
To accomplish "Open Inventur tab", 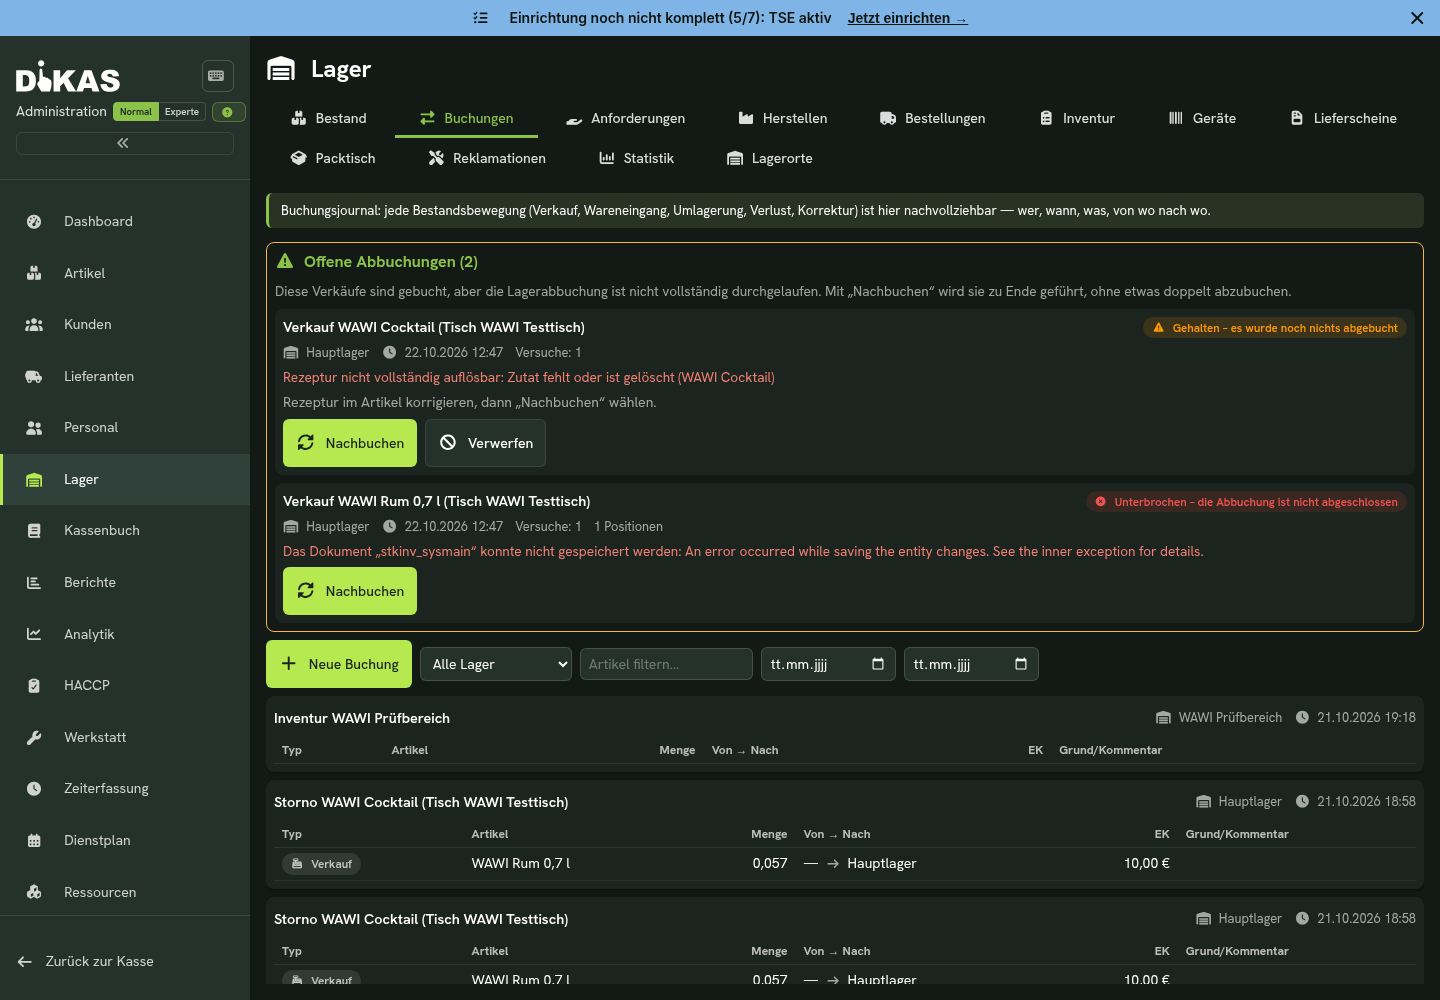I will tap(1077, 118).
